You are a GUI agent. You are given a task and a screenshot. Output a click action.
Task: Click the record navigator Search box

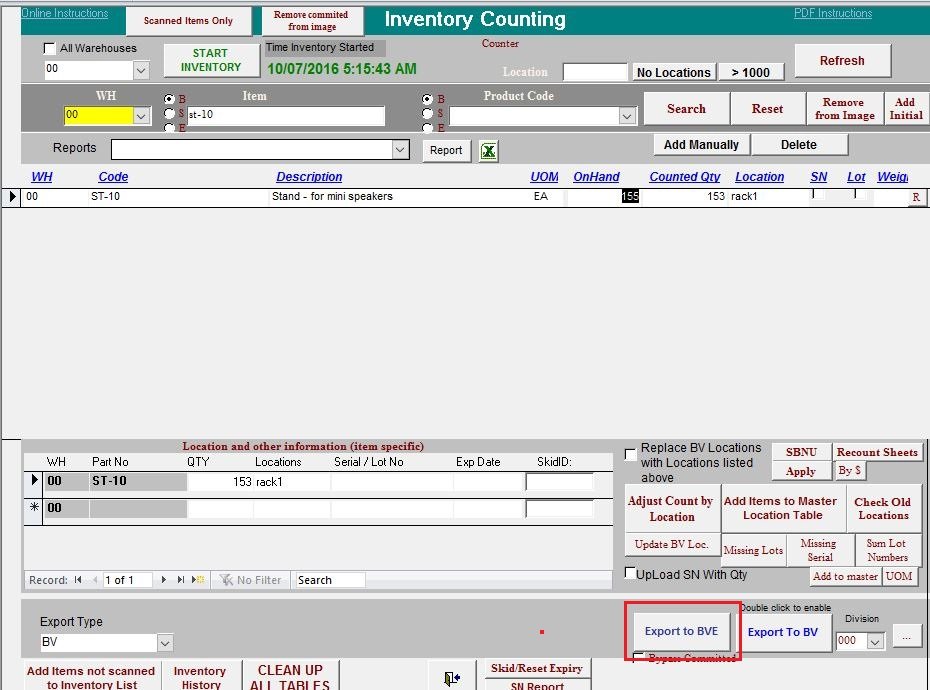330,580
